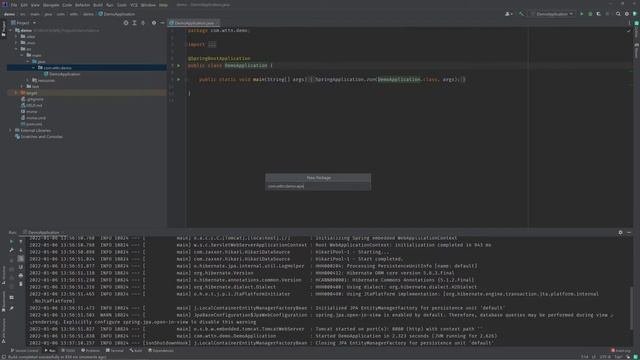The width and height of the screenshot is (640, 360).
Task: Click scroll down arrow in Run console
Action: tap(21, 250)
